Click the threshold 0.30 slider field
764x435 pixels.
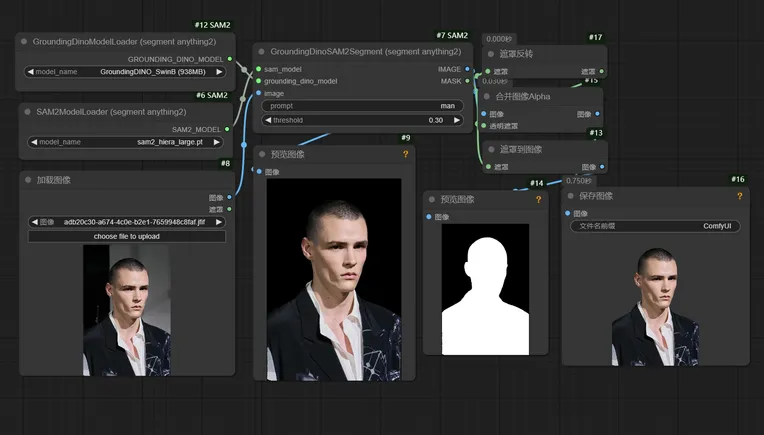point(363,120)
